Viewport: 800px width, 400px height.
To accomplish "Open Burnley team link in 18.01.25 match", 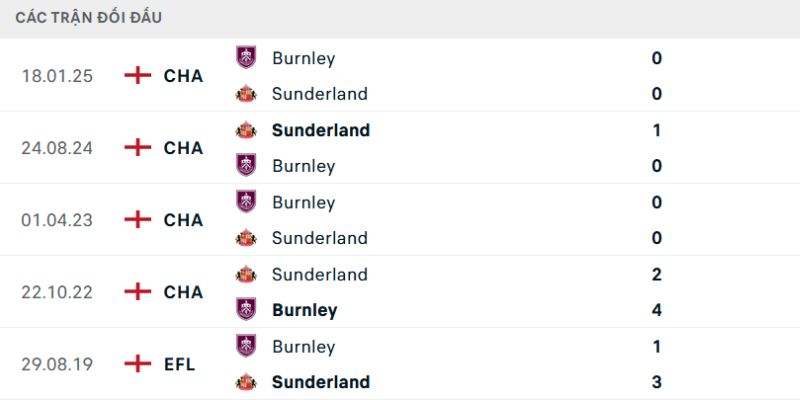I will pos(303,58).
